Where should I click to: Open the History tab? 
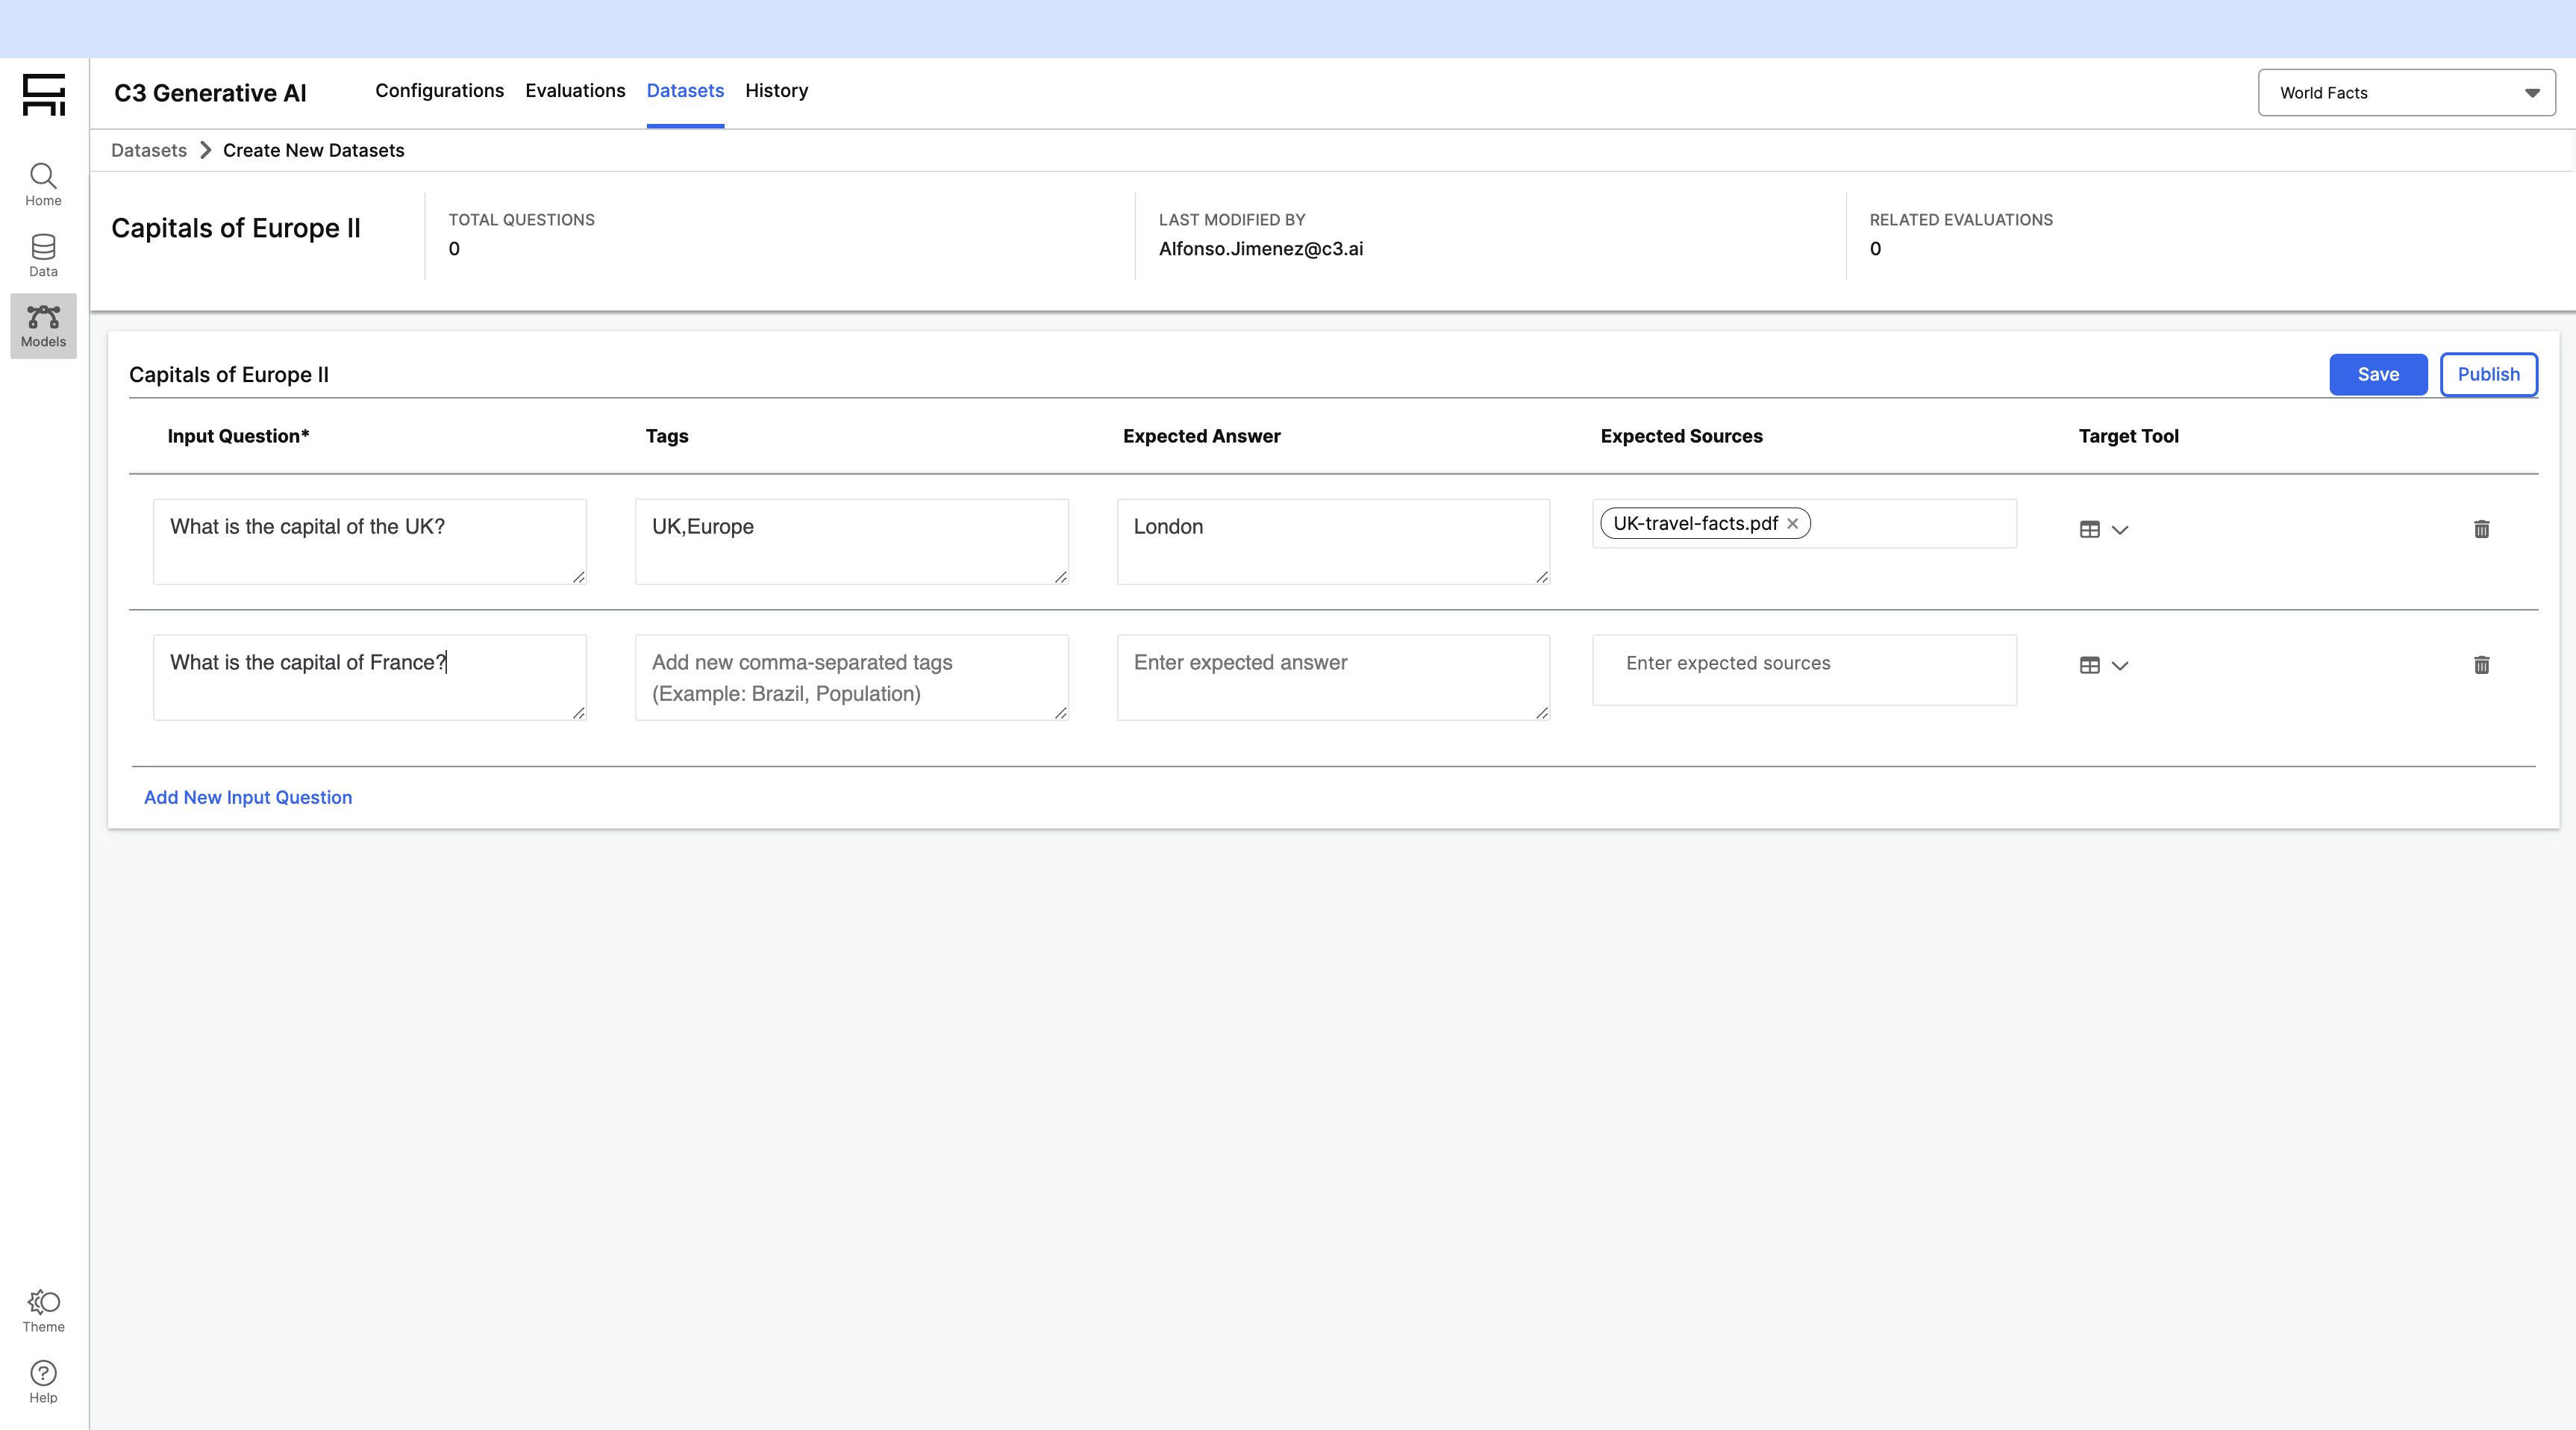point(776,91)
